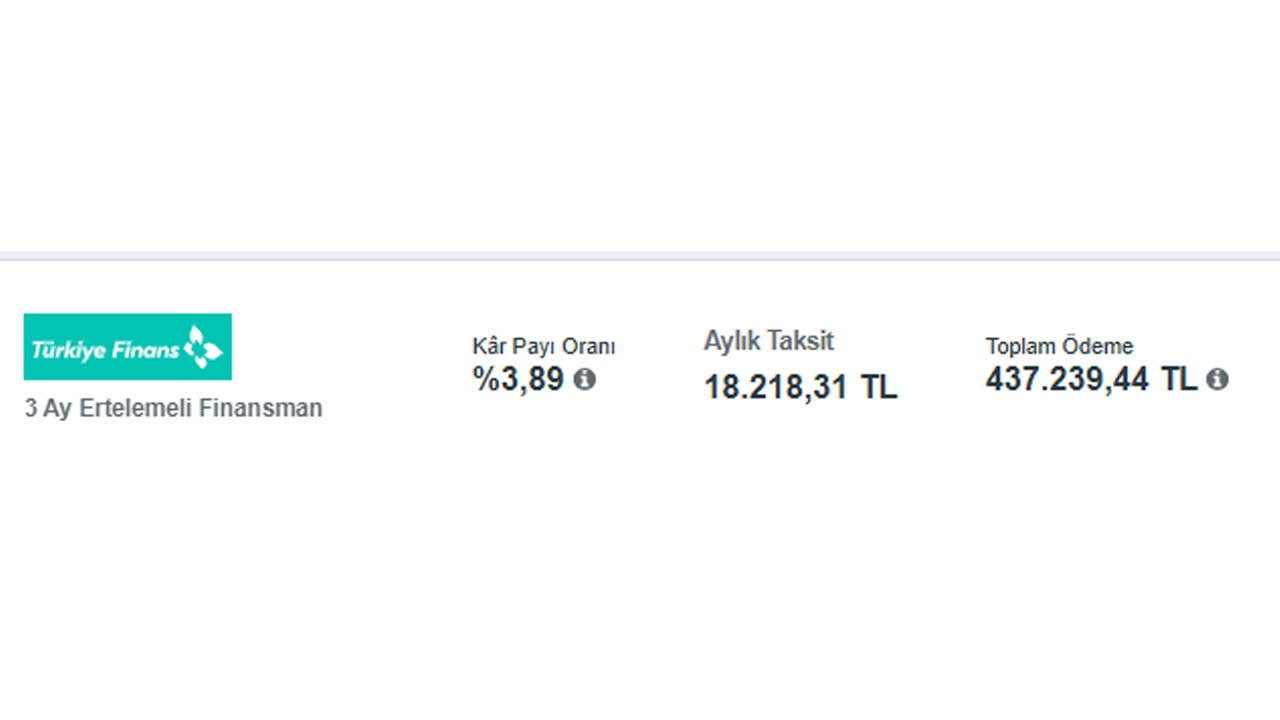Viewport: 1280px width, 720px height.
Task: Click the percent sign before 3,89
Action: pos(485,380)
